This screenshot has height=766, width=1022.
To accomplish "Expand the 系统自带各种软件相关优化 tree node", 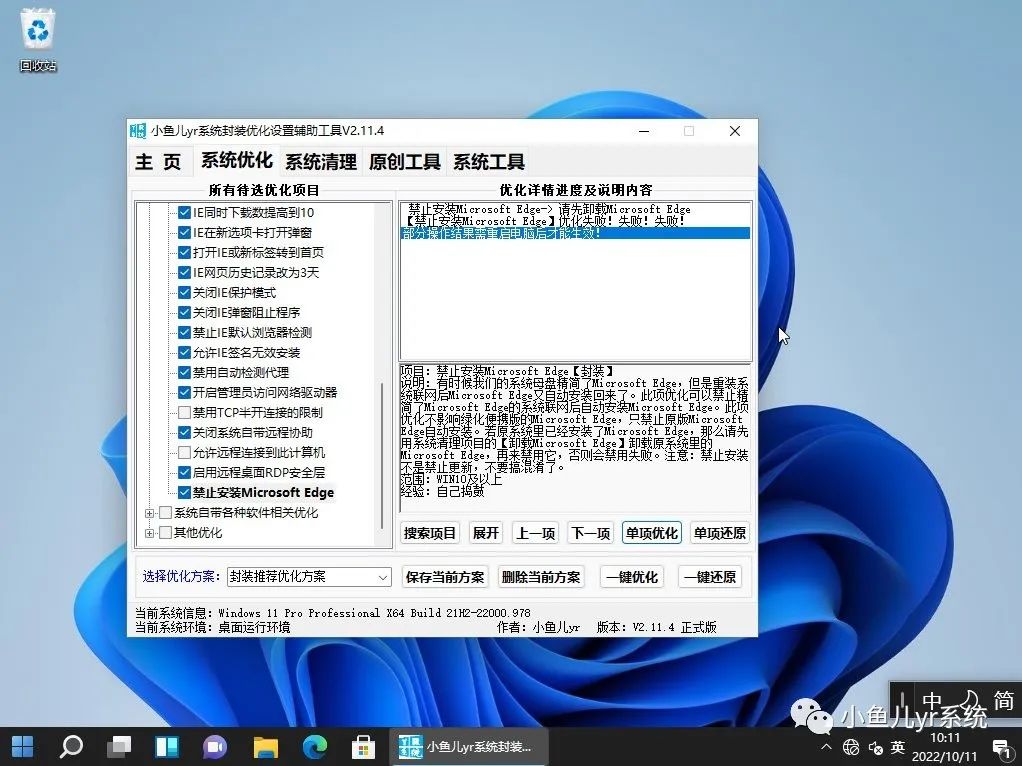I will point(149,514).
